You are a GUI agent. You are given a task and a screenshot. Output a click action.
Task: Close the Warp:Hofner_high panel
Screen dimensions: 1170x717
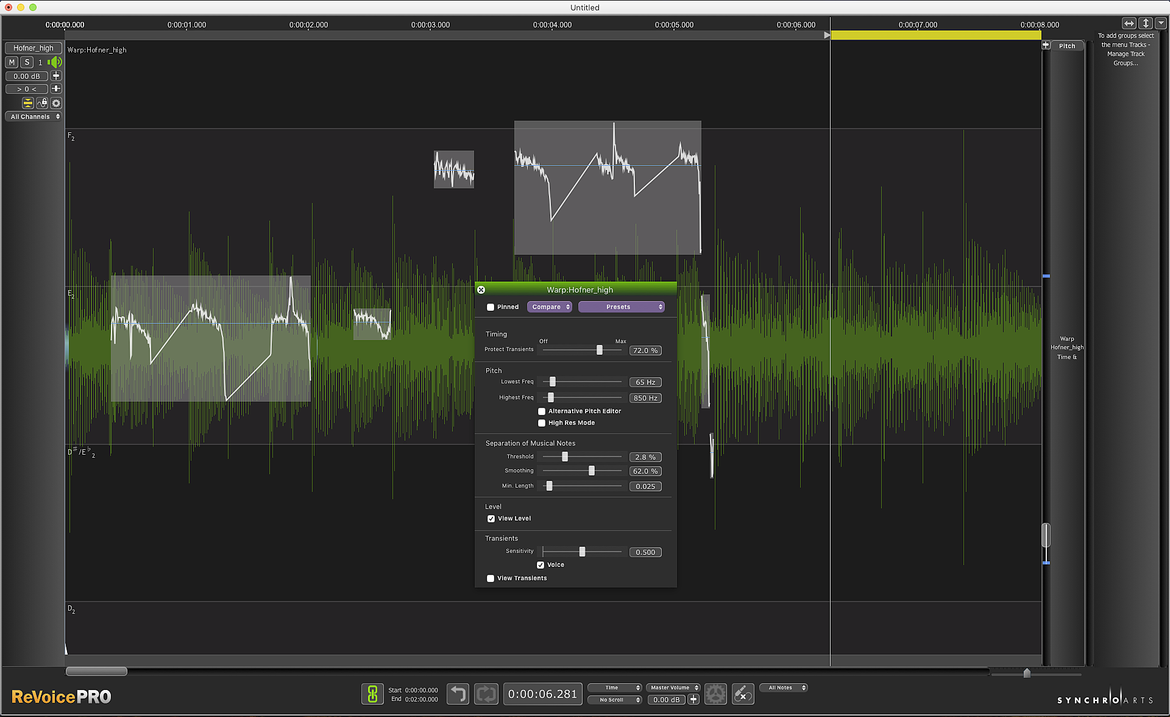click(481, 289)
